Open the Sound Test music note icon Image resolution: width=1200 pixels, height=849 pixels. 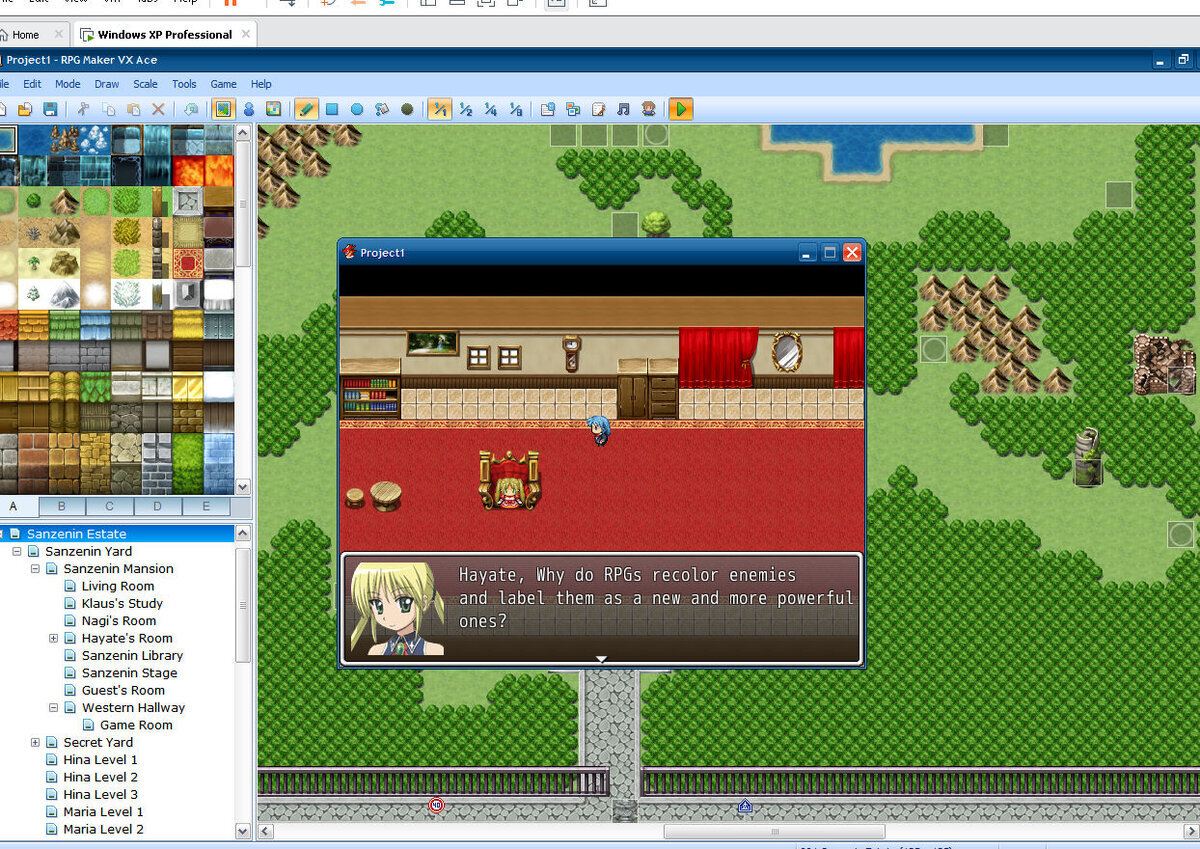click(623, 109)
